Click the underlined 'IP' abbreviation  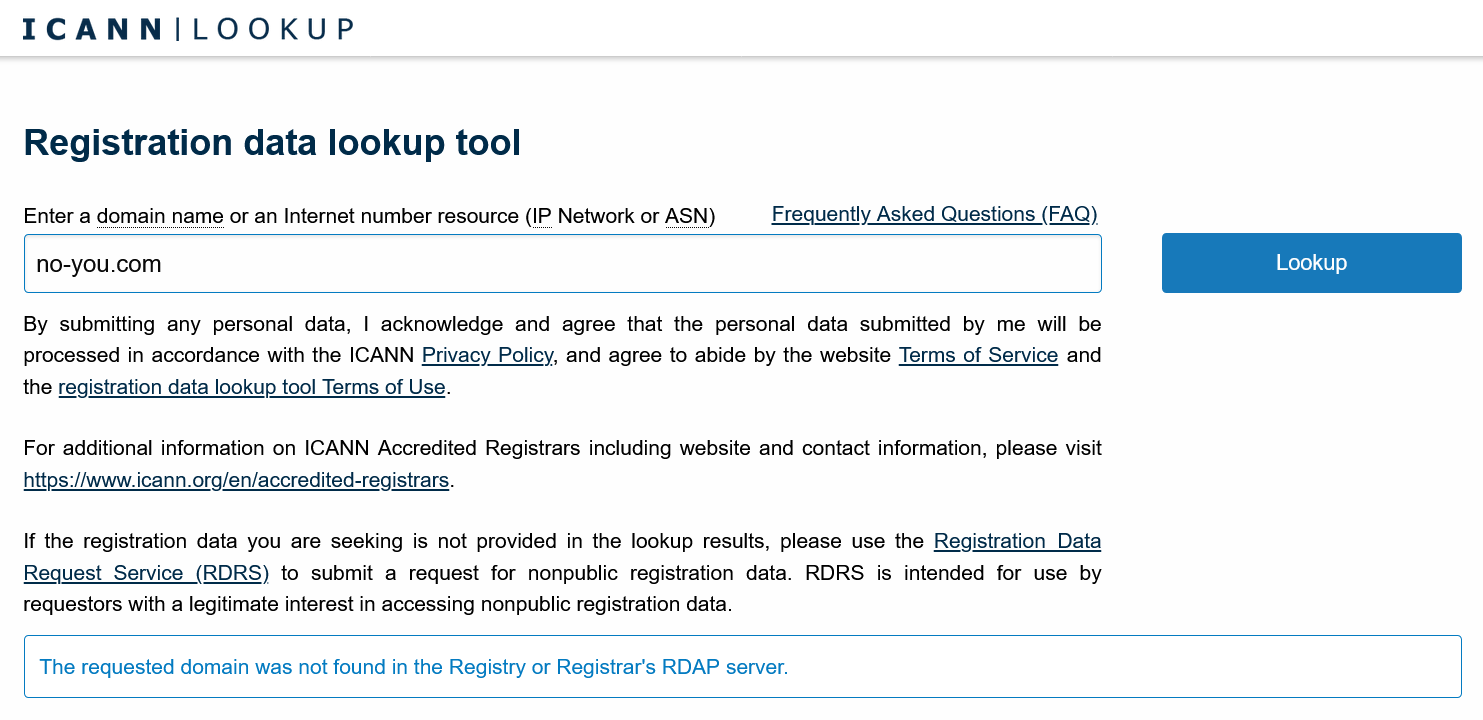(x=541, y=216)
